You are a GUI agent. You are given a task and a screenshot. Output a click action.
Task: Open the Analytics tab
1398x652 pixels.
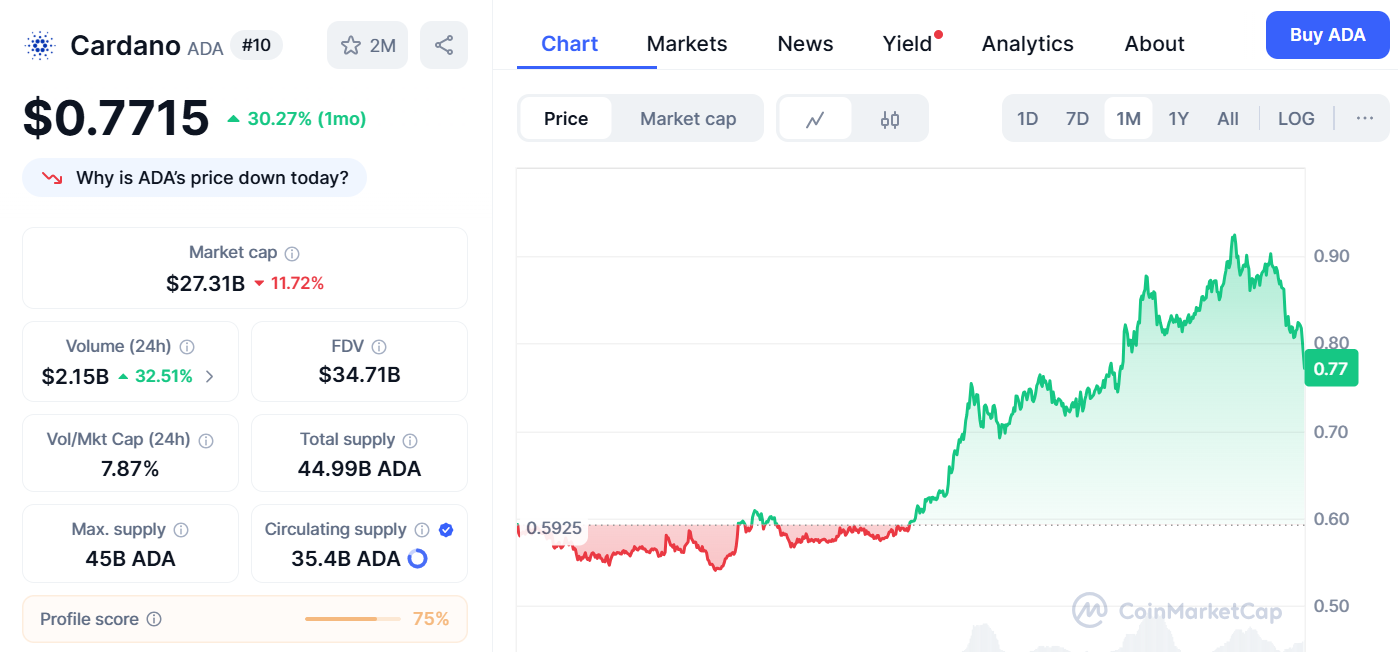[1027, 44]
